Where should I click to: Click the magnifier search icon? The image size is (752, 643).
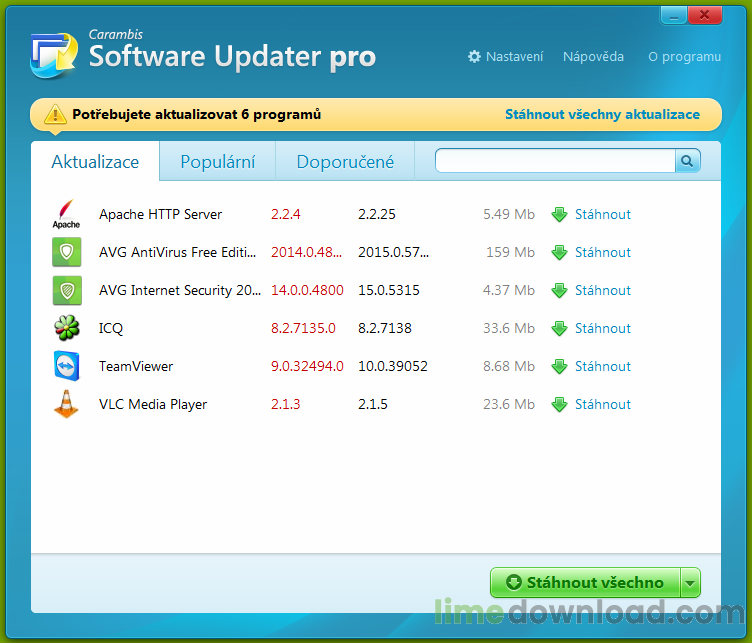[x=688, y=160]
